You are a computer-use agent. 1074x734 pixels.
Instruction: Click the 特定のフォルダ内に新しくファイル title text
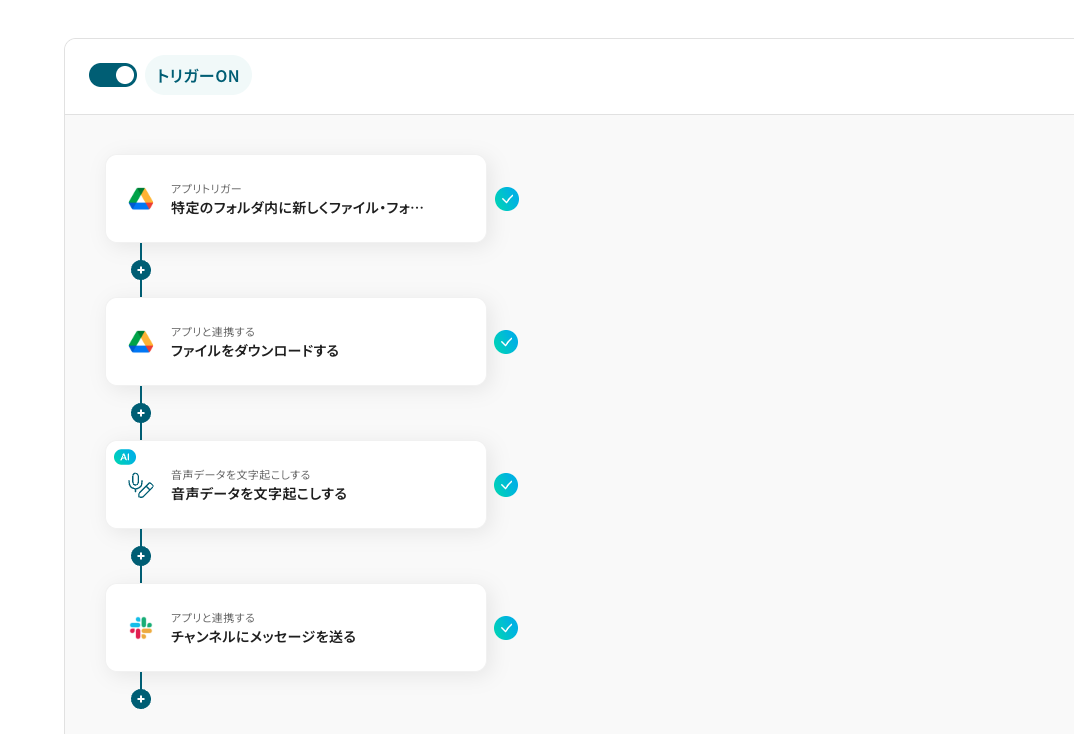(x=297, y=208)
